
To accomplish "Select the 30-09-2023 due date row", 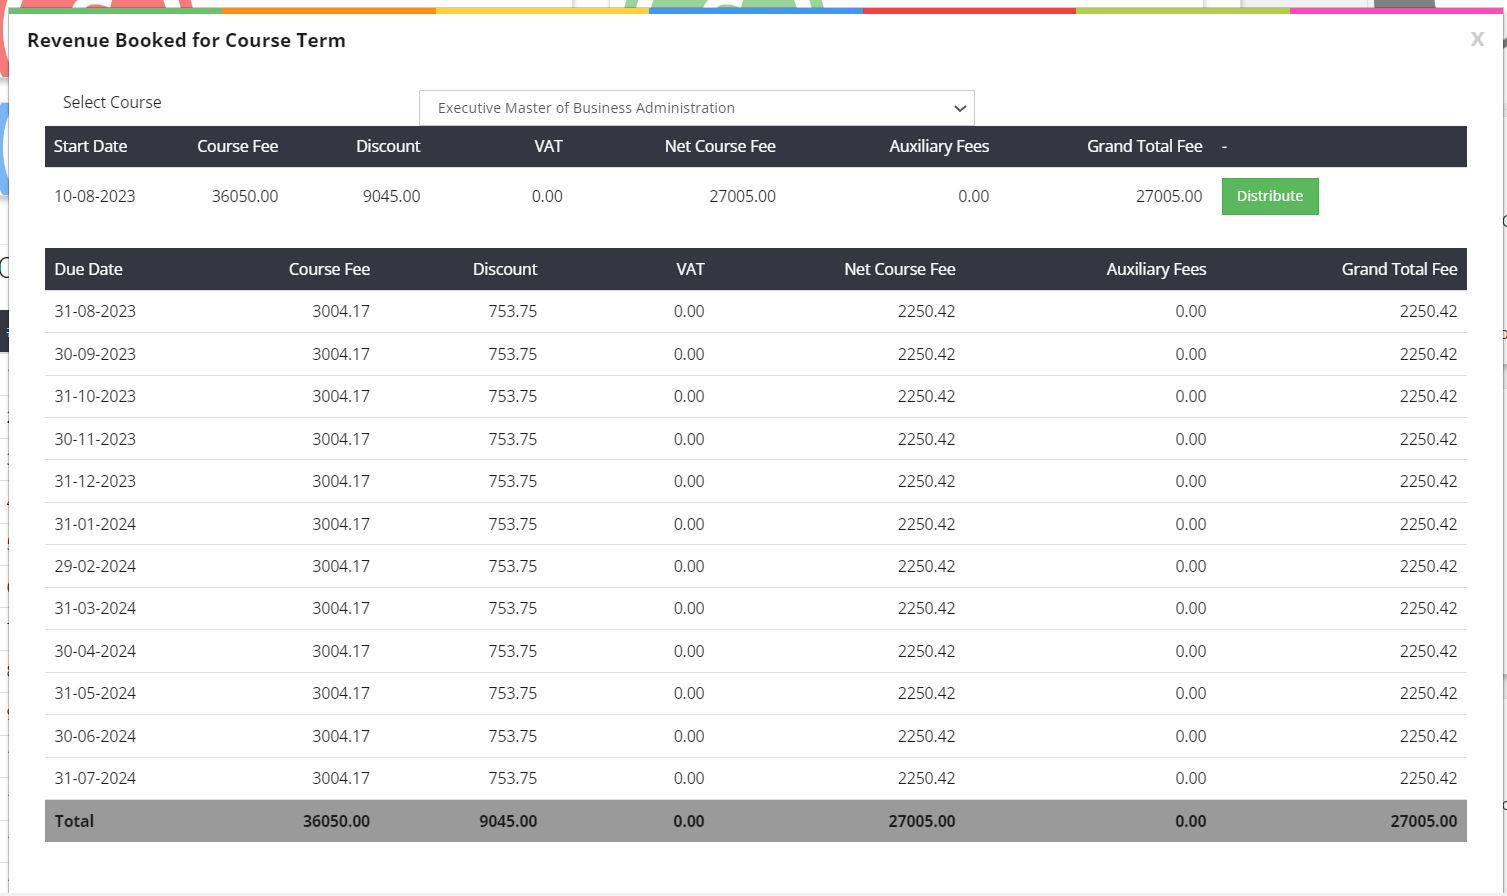I will (95, 354).
